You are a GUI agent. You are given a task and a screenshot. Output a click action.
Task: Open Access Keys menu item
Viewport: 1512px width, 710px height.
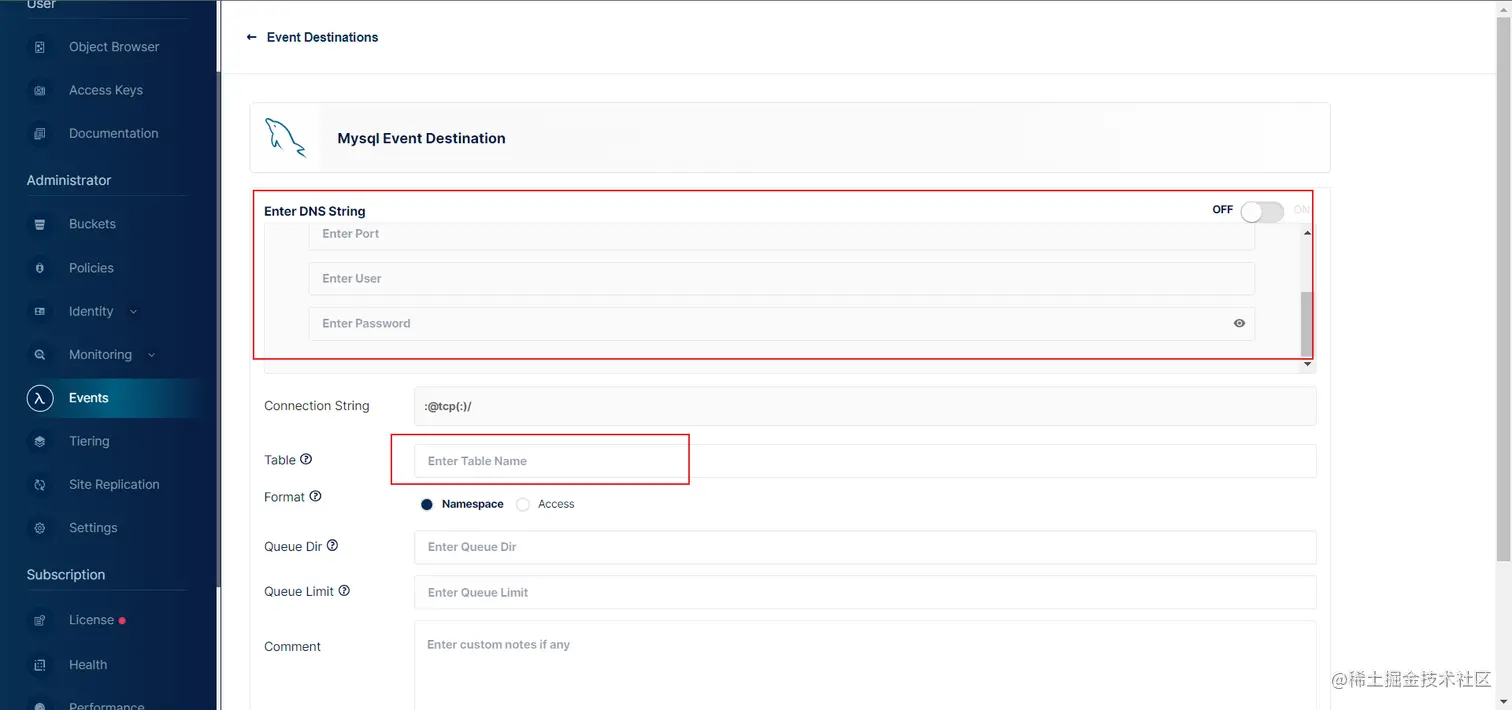tap(106, 90)
